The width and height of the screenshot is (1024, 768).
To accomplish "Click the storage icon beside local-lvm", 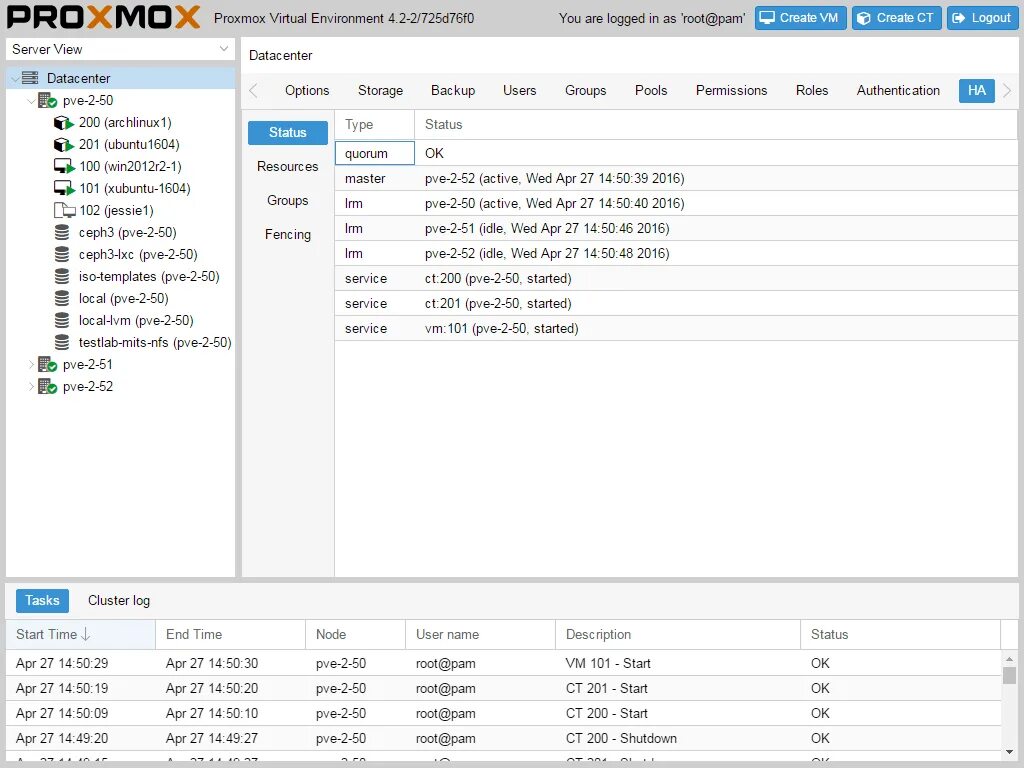I will pyautogui.click(x=62, y=321).
